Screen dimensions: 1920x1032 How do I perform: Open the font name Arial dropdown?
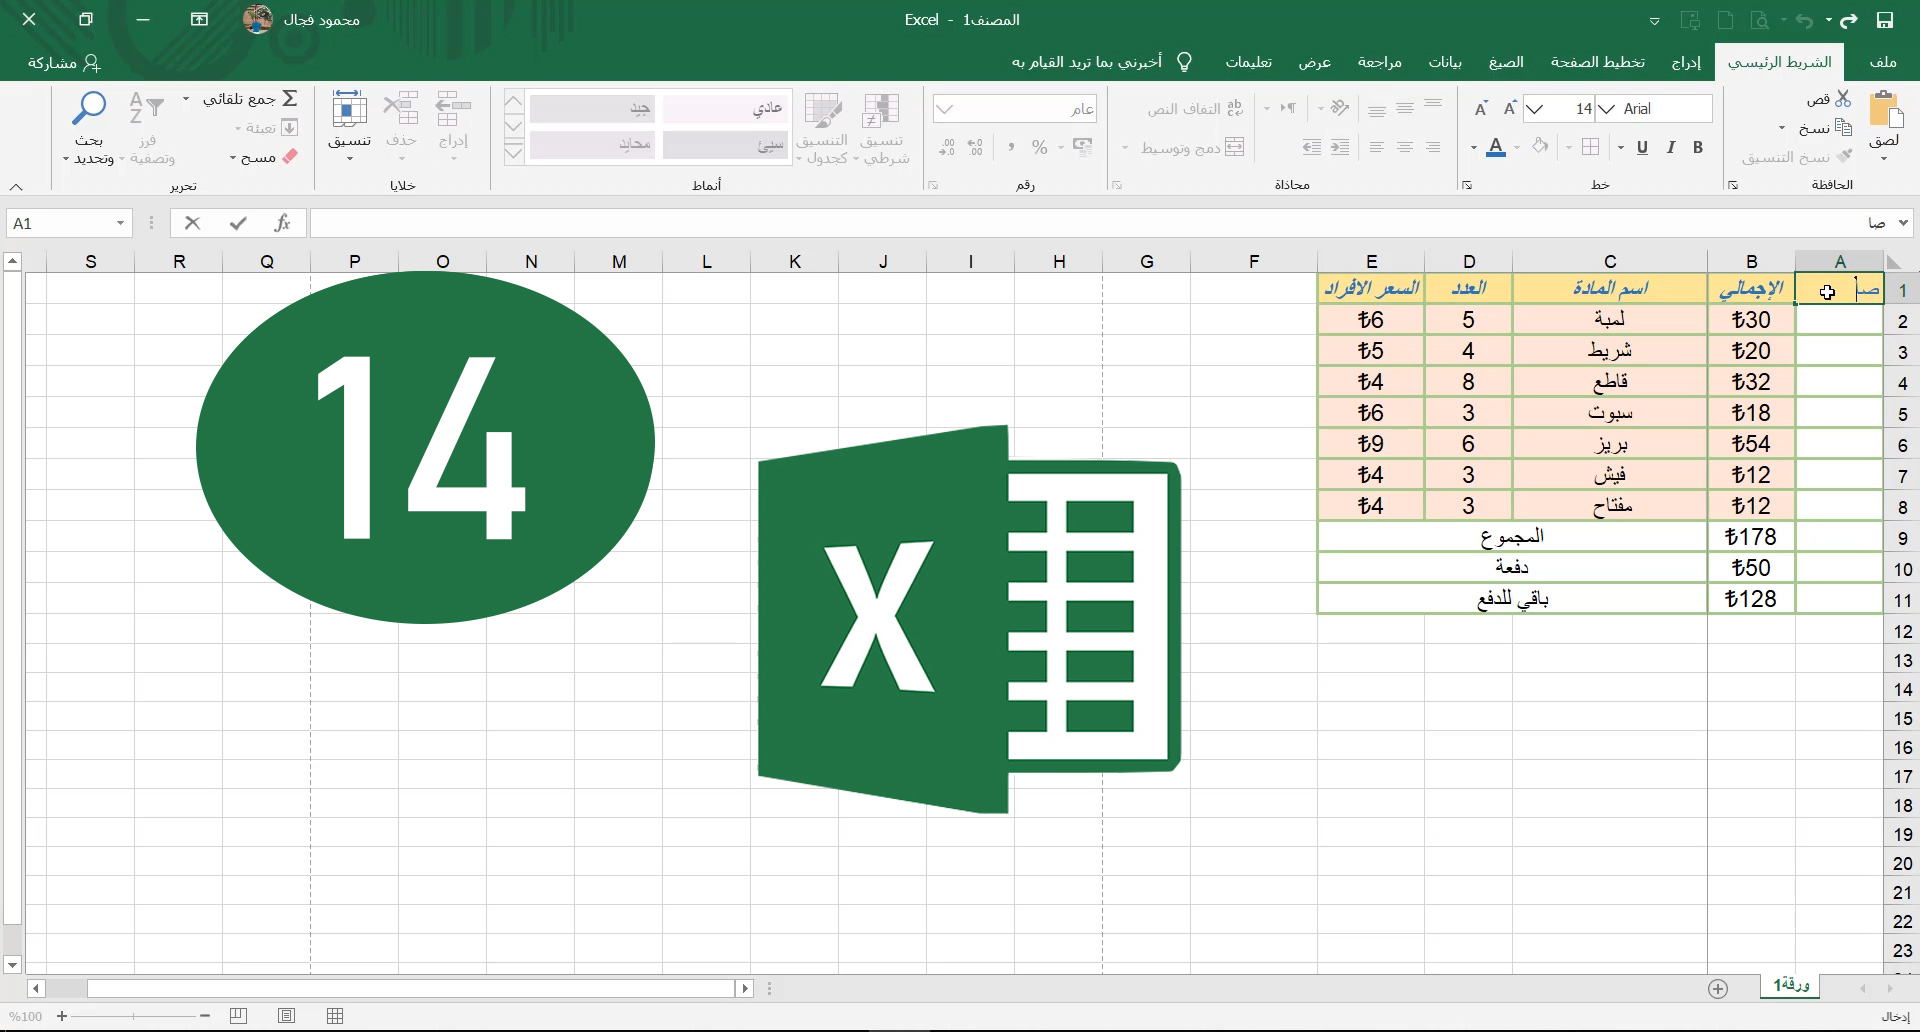point(1606,109)
